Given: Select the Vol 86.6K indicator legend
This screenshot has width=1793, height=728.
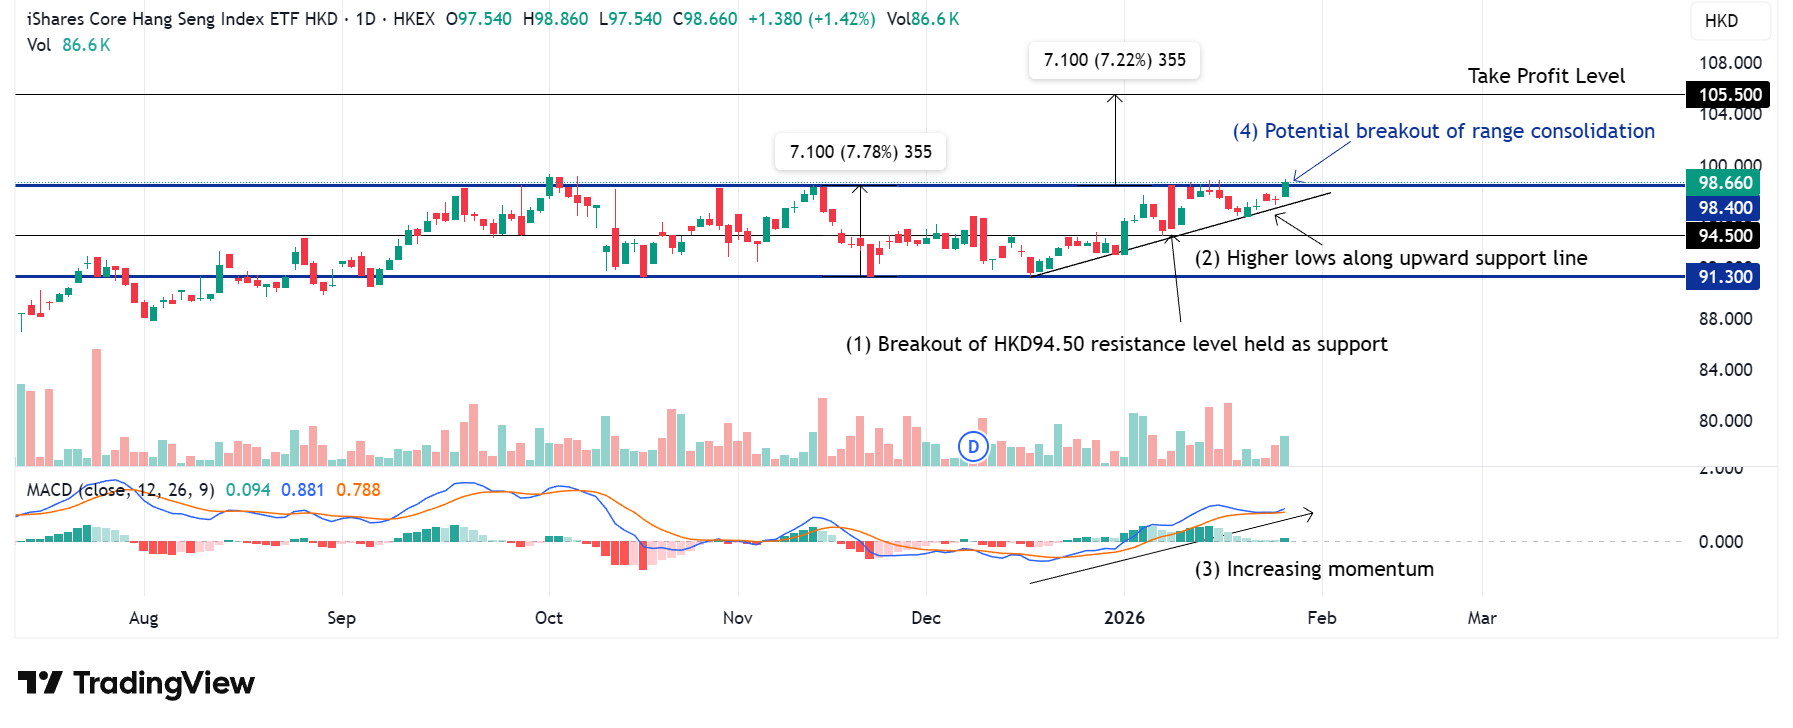Looking at the screenshot, I should (x=68, y=45).
